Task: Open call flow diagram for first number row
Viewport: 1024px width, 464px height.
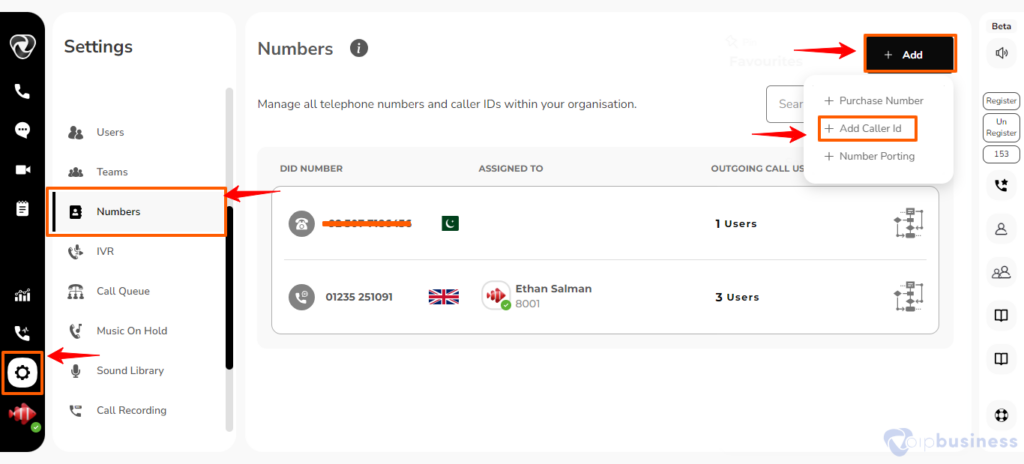Action: click(908, 224)
